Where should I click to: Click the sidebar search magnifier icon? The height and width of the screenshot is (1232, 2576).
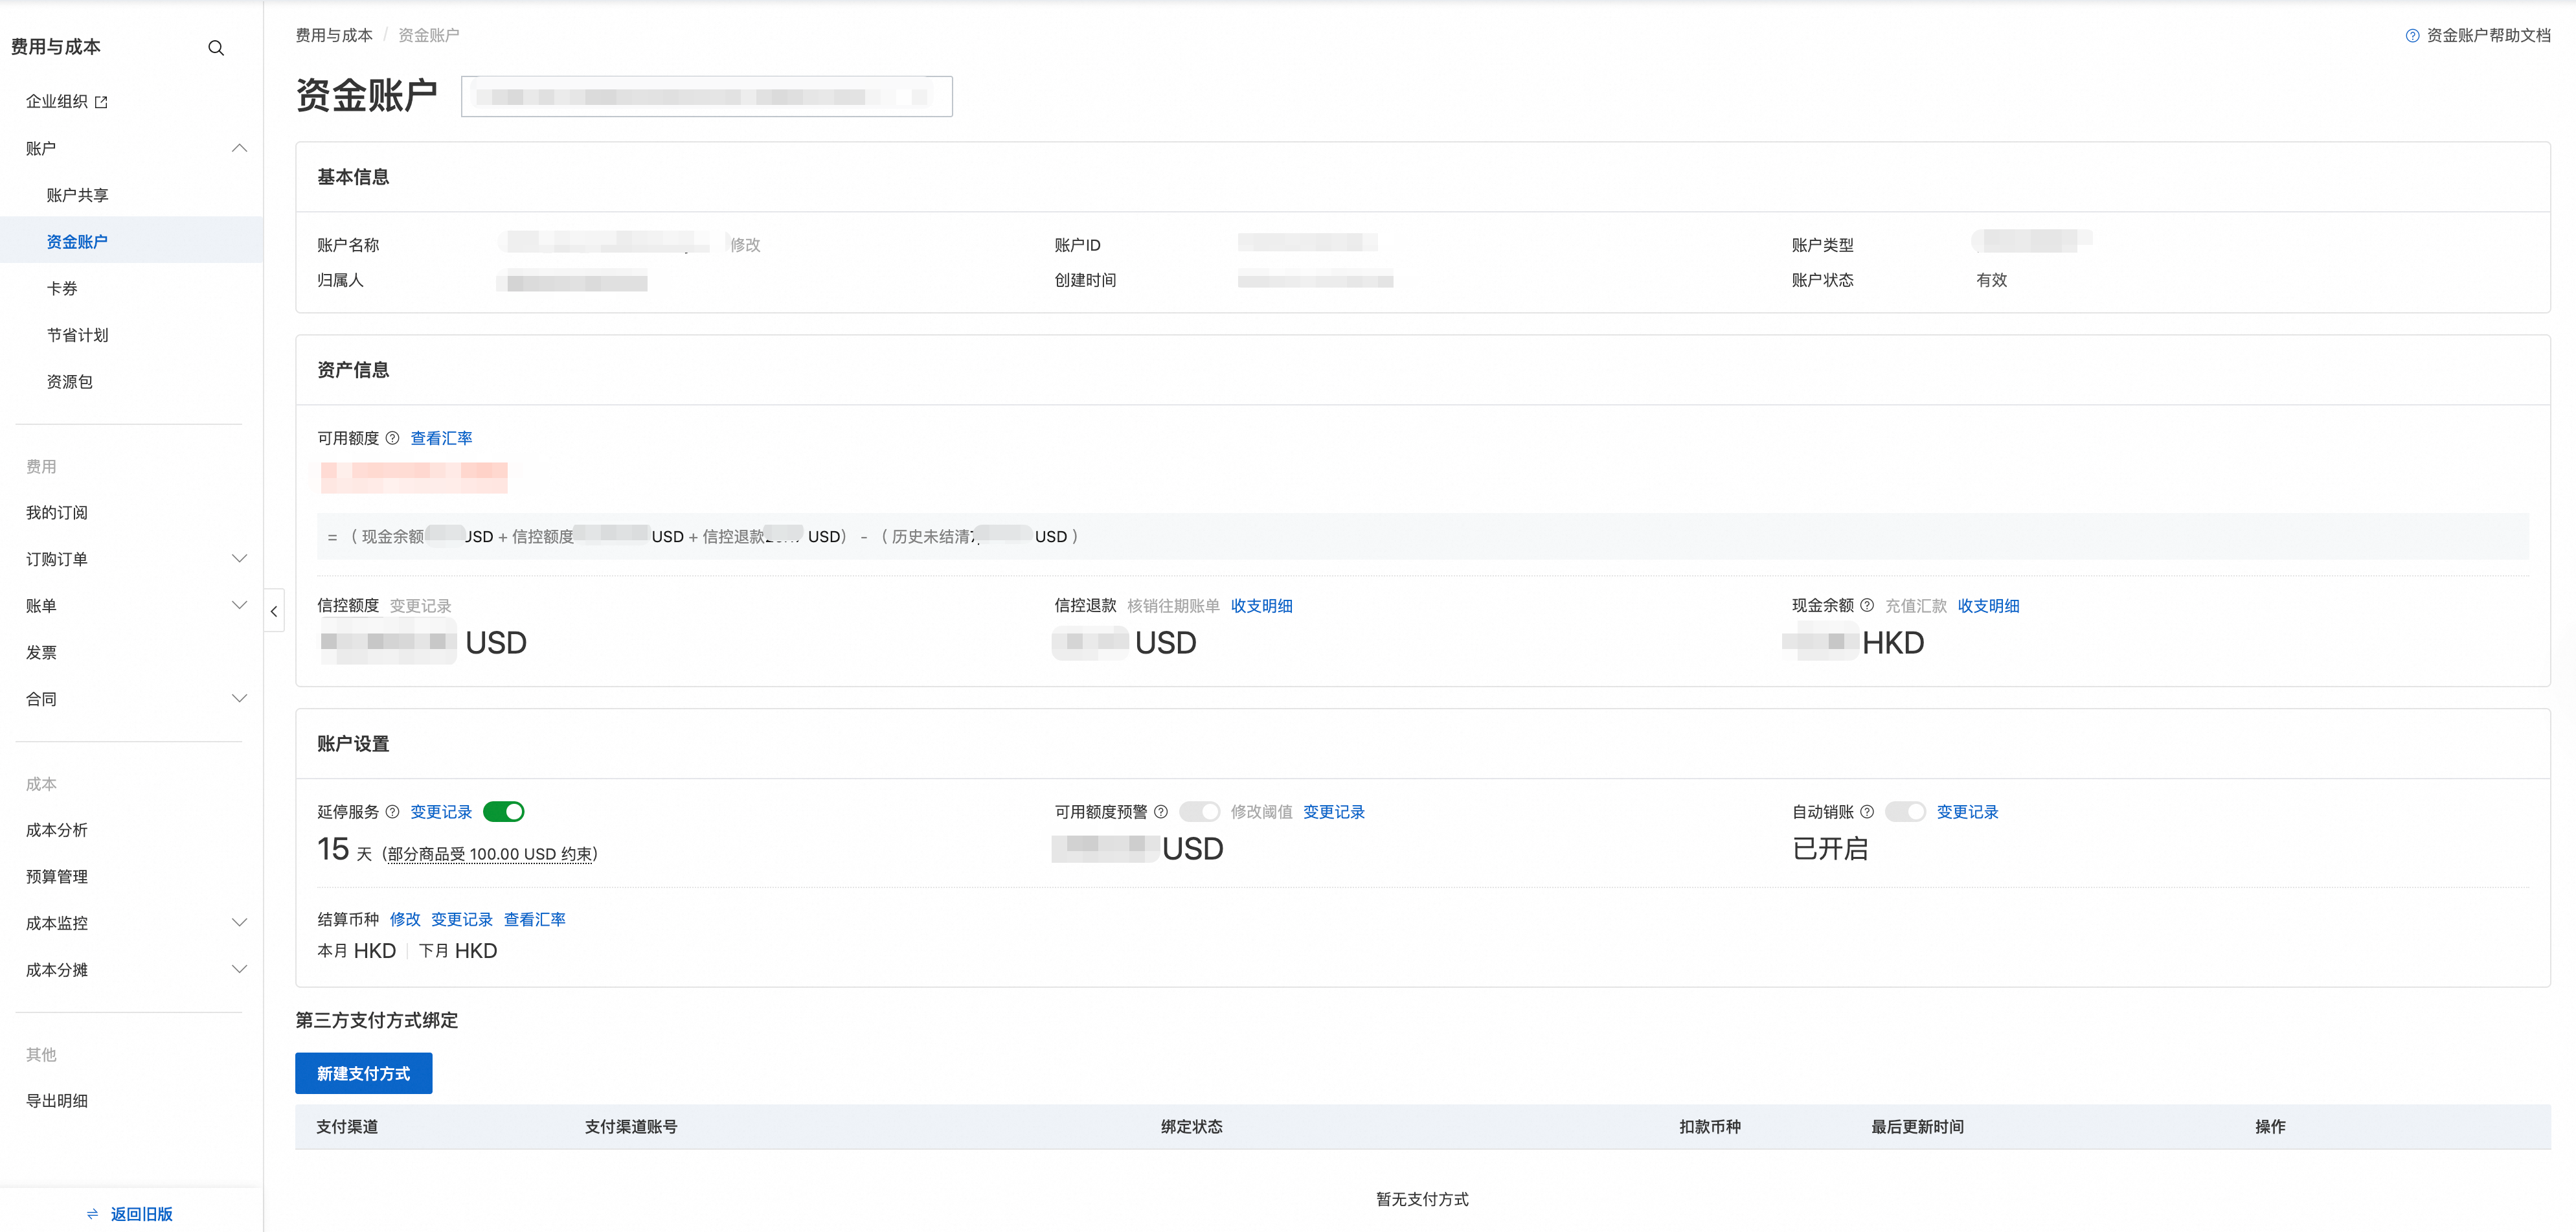click(216, 48)
